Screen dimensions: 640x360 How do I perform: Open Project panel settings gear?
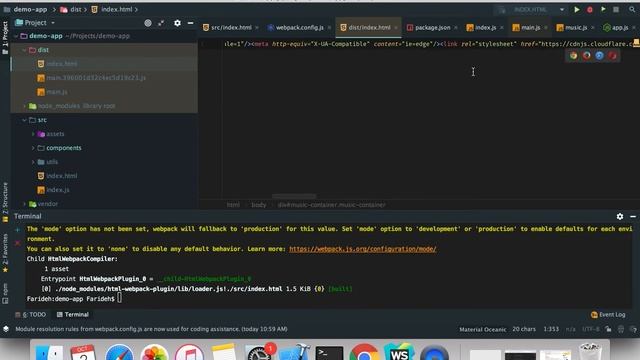click(x=177, y=23)
